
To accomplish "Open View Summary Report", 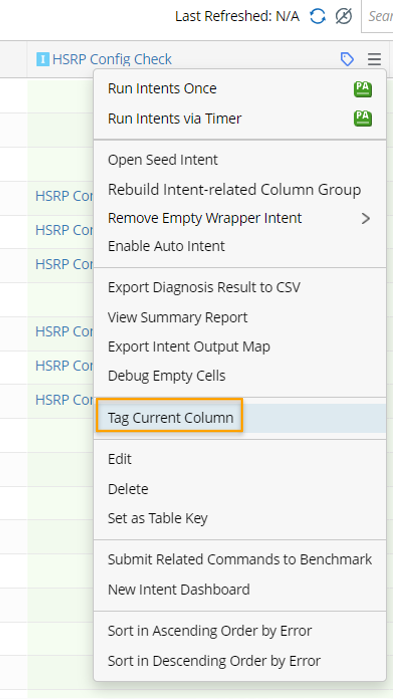I will click(177, 317).
